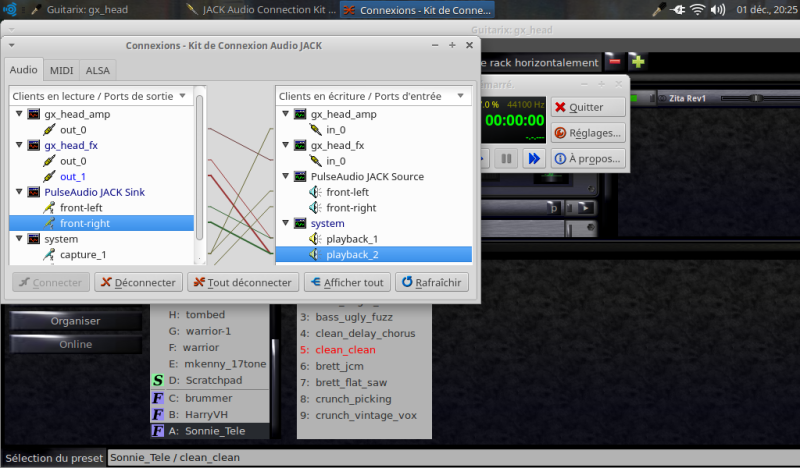Click the system input client icon
800x468 pixels.
coord(300,223)
